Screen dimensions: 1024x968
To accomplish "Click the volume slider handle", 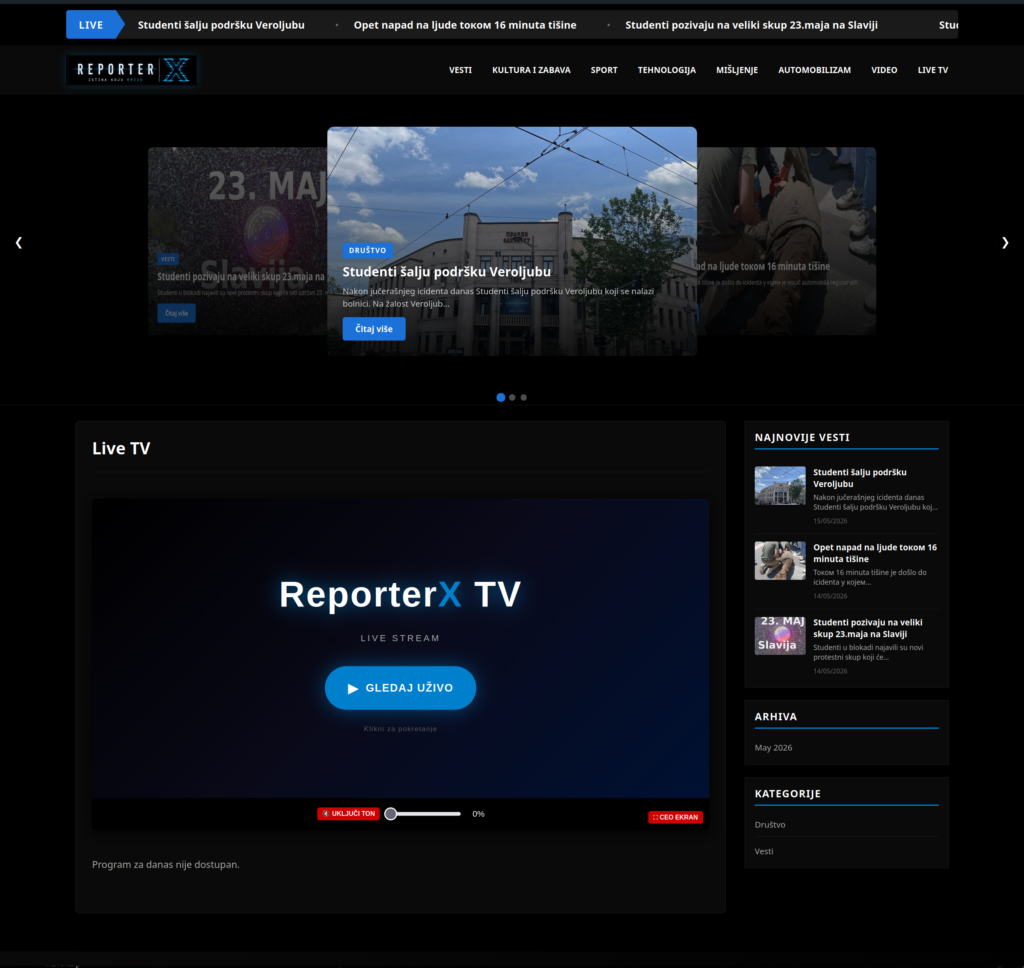I will [391, 814].
